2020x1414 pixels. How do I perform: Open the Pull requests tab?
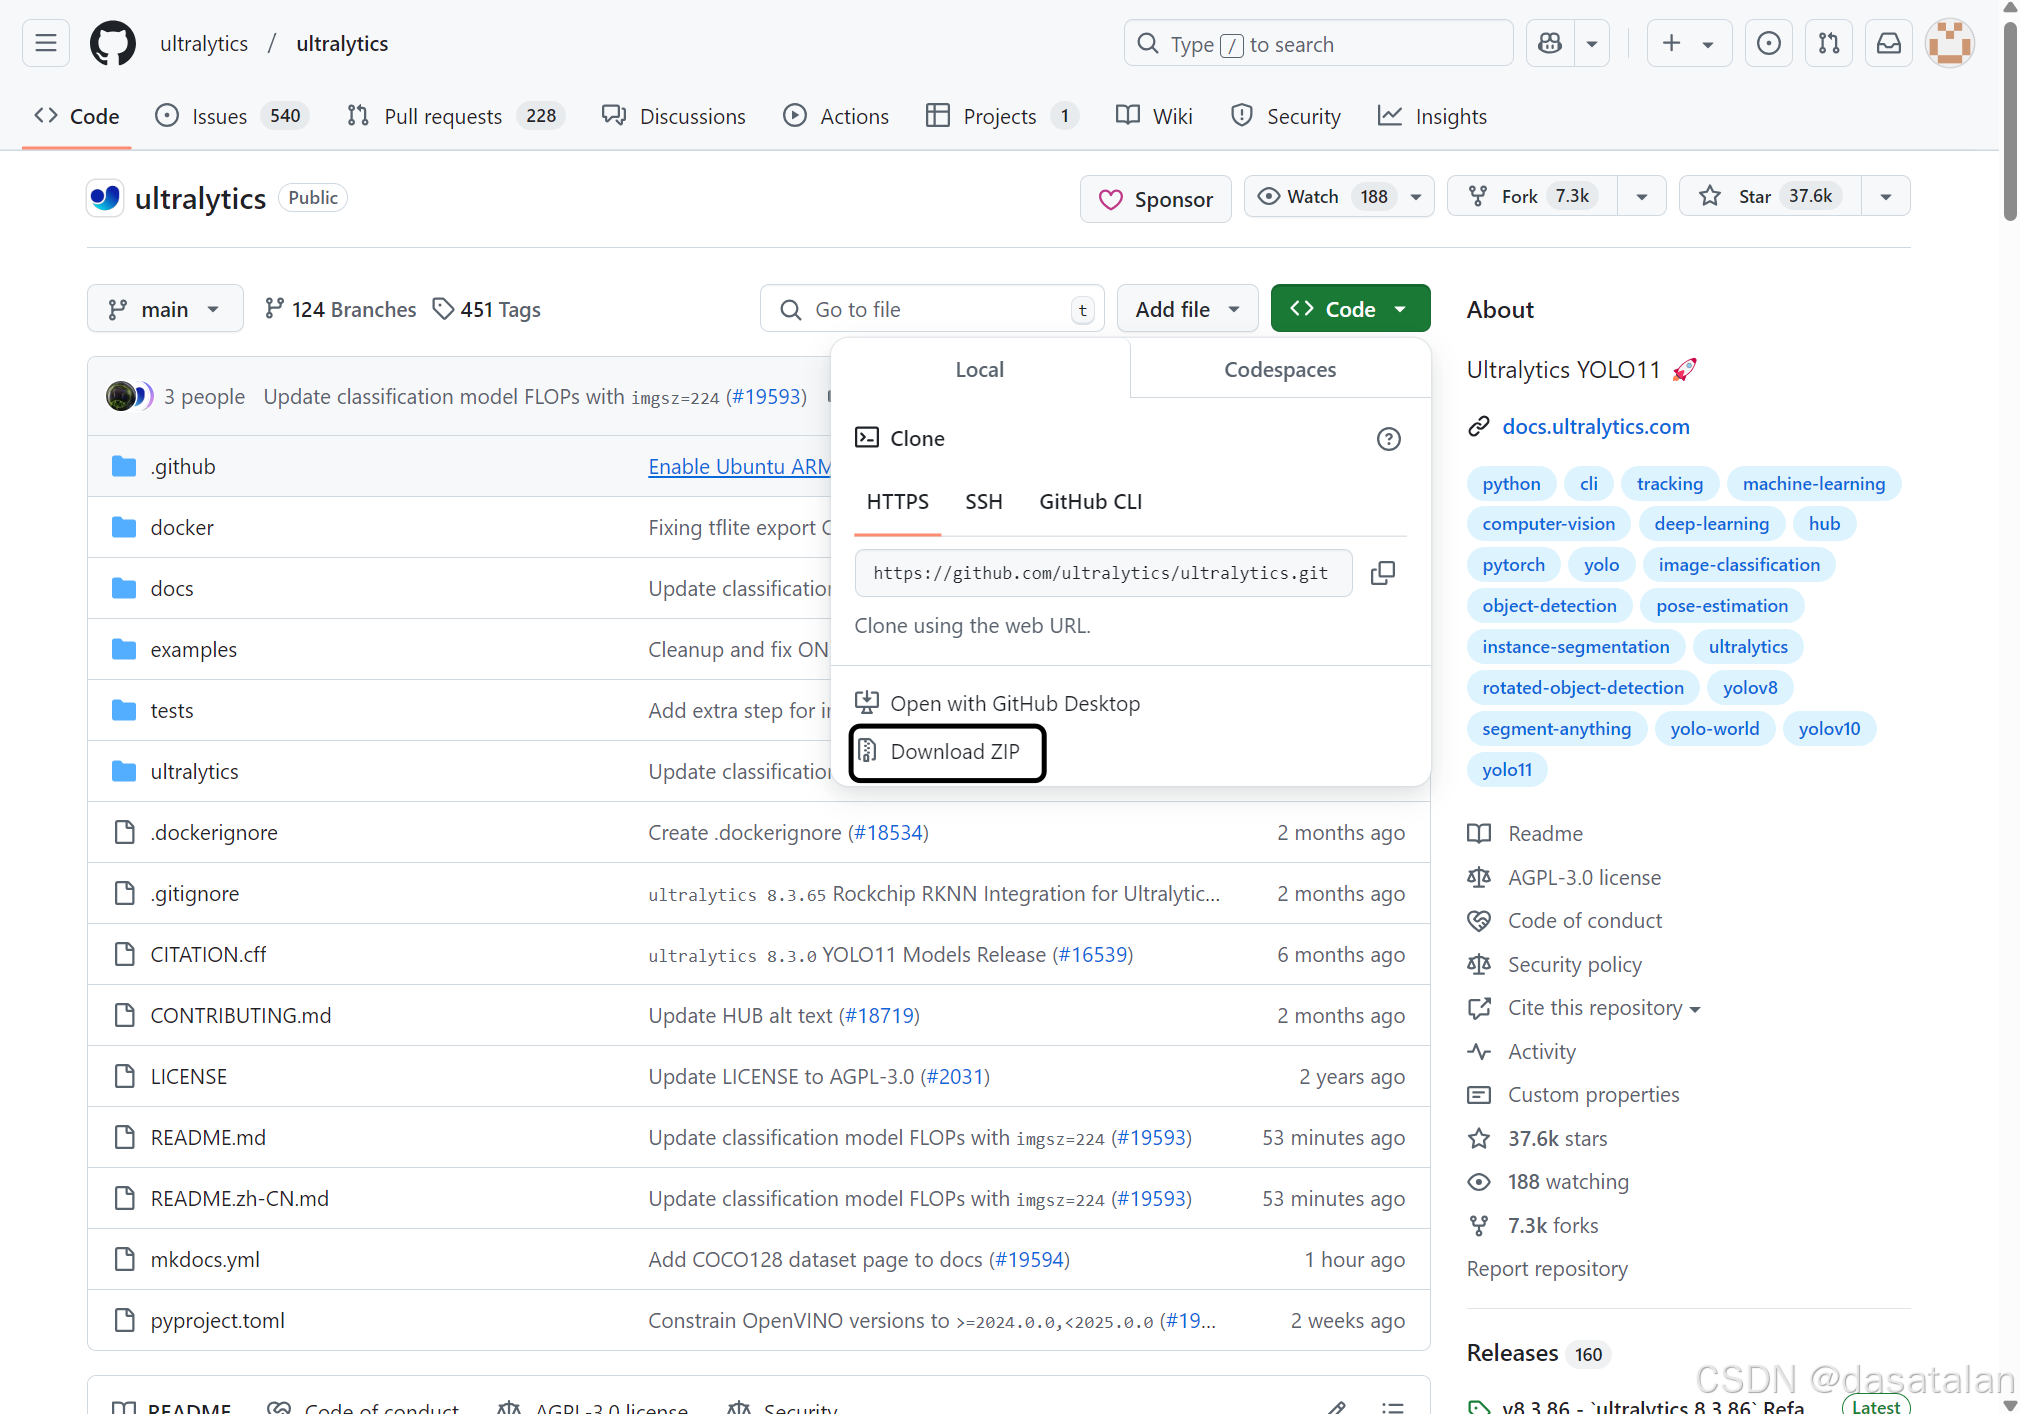point(443,116)
